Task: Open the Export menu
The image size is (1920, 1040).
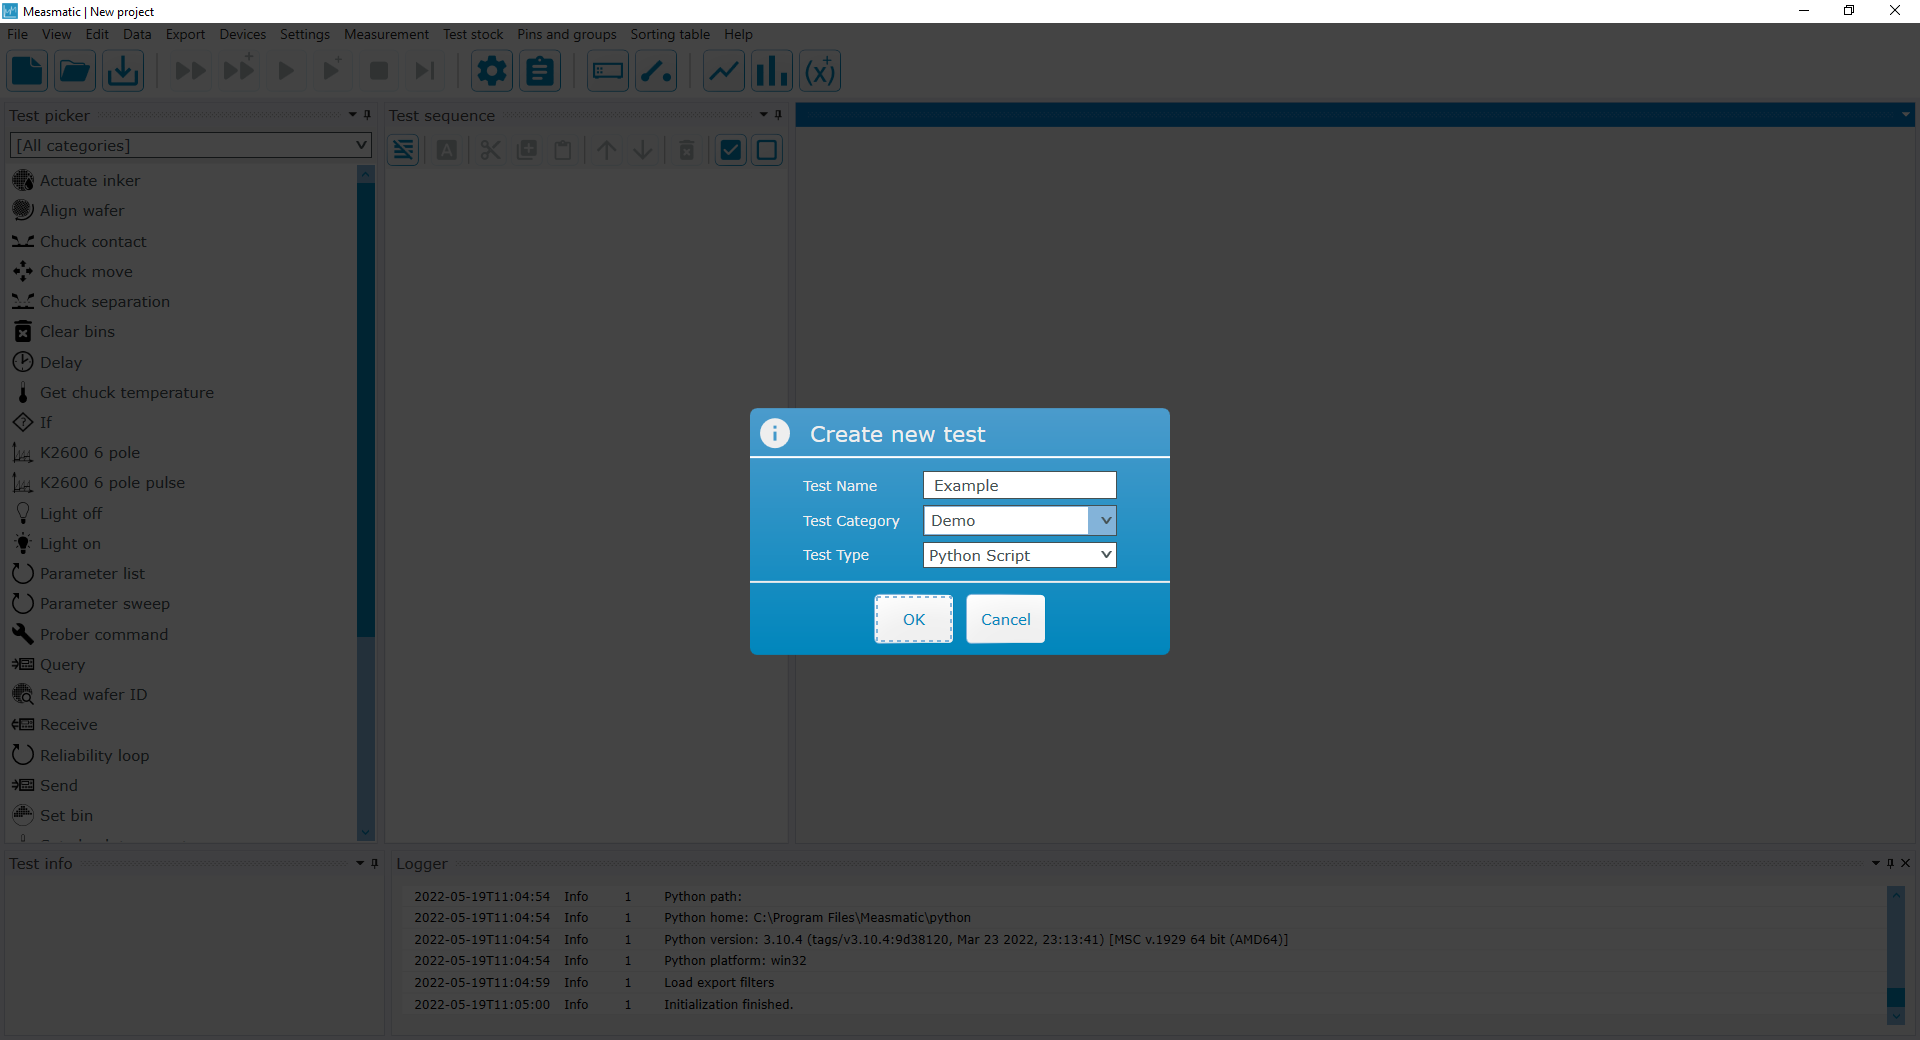Action: [185, 34]
